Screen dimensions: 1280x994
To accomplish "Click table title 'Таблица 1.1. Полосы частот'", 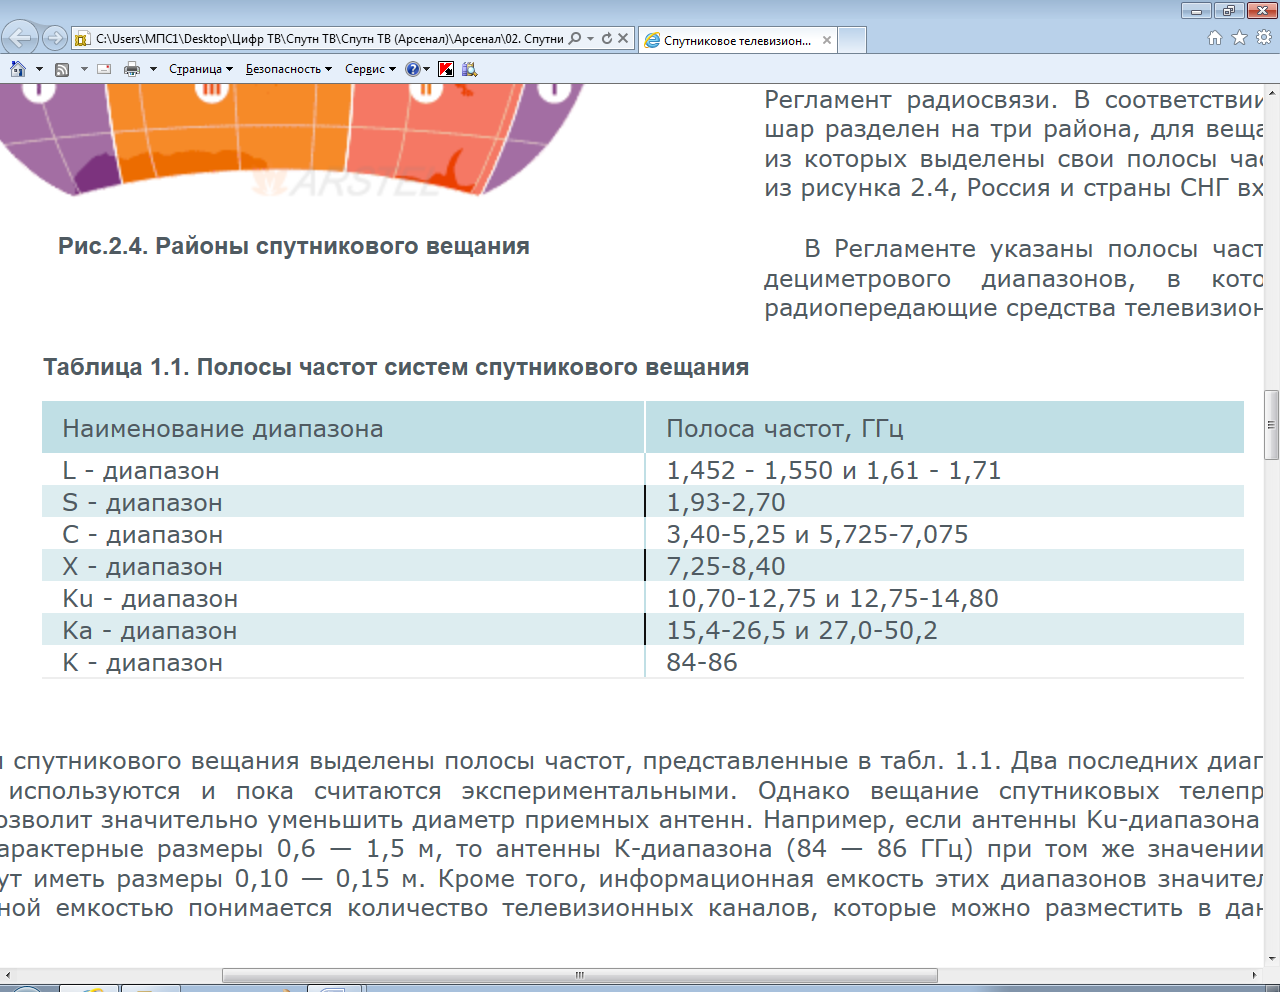I will [x=396, y=367].
